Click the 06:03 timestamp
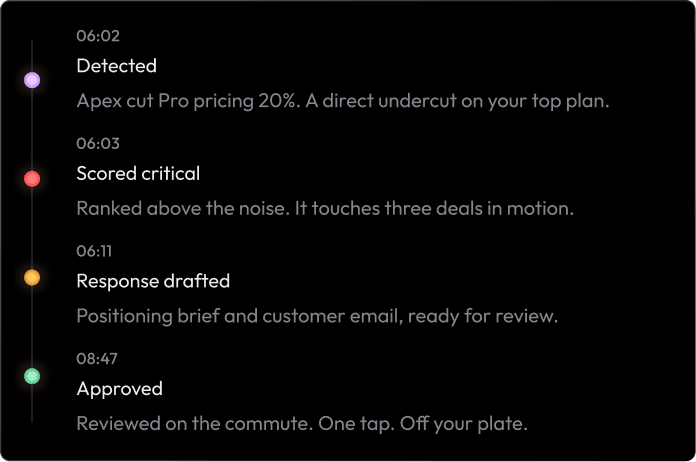 pos(98,143)
